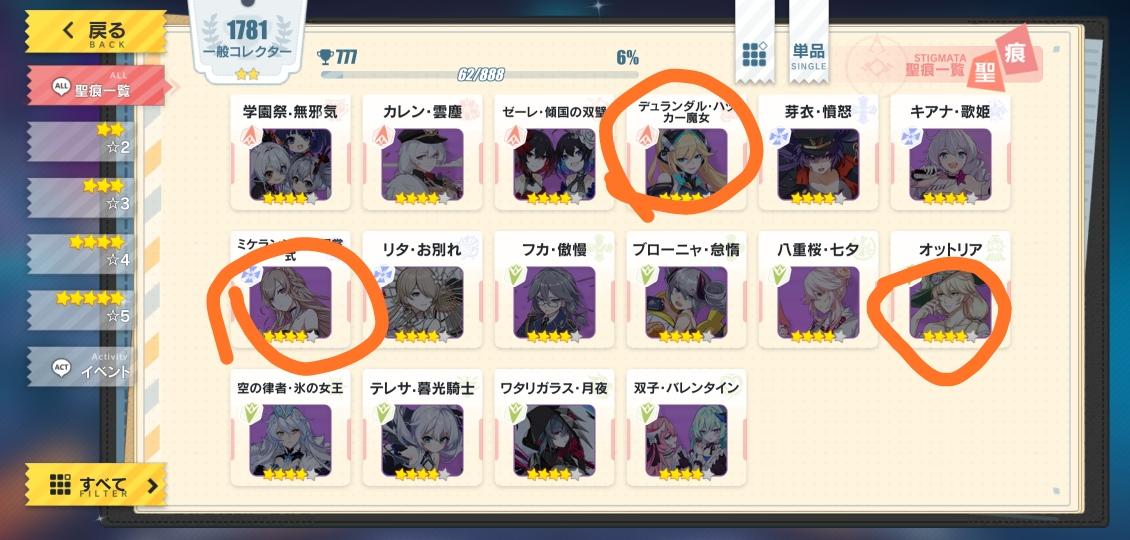
Task: Switch to 単品 SINGLE view
Action: (809, 54)
